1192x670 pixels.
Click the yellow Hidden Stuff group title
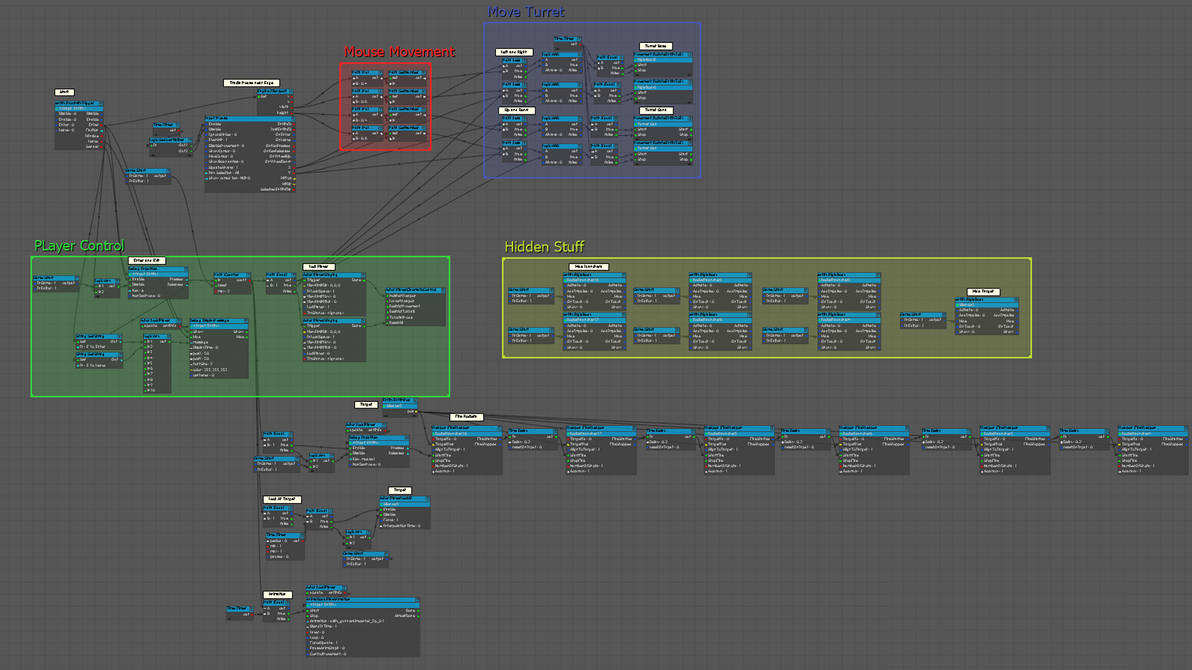tap(544, 246)
